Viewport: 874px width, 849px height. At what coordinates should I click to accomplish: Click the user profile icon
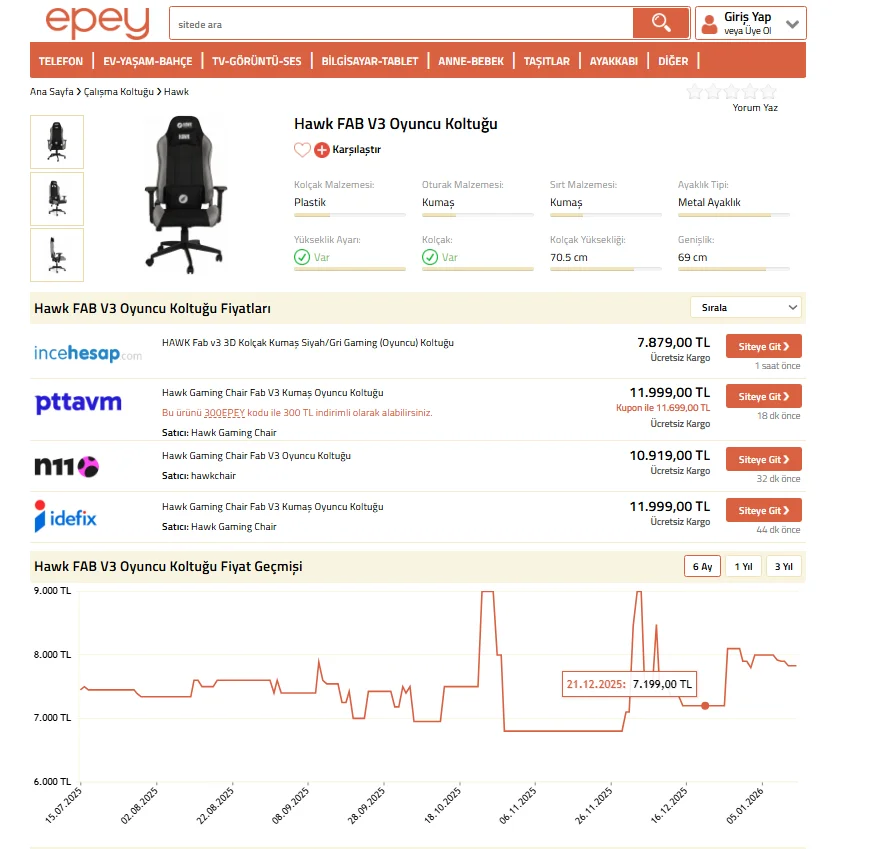pos(709,24)
